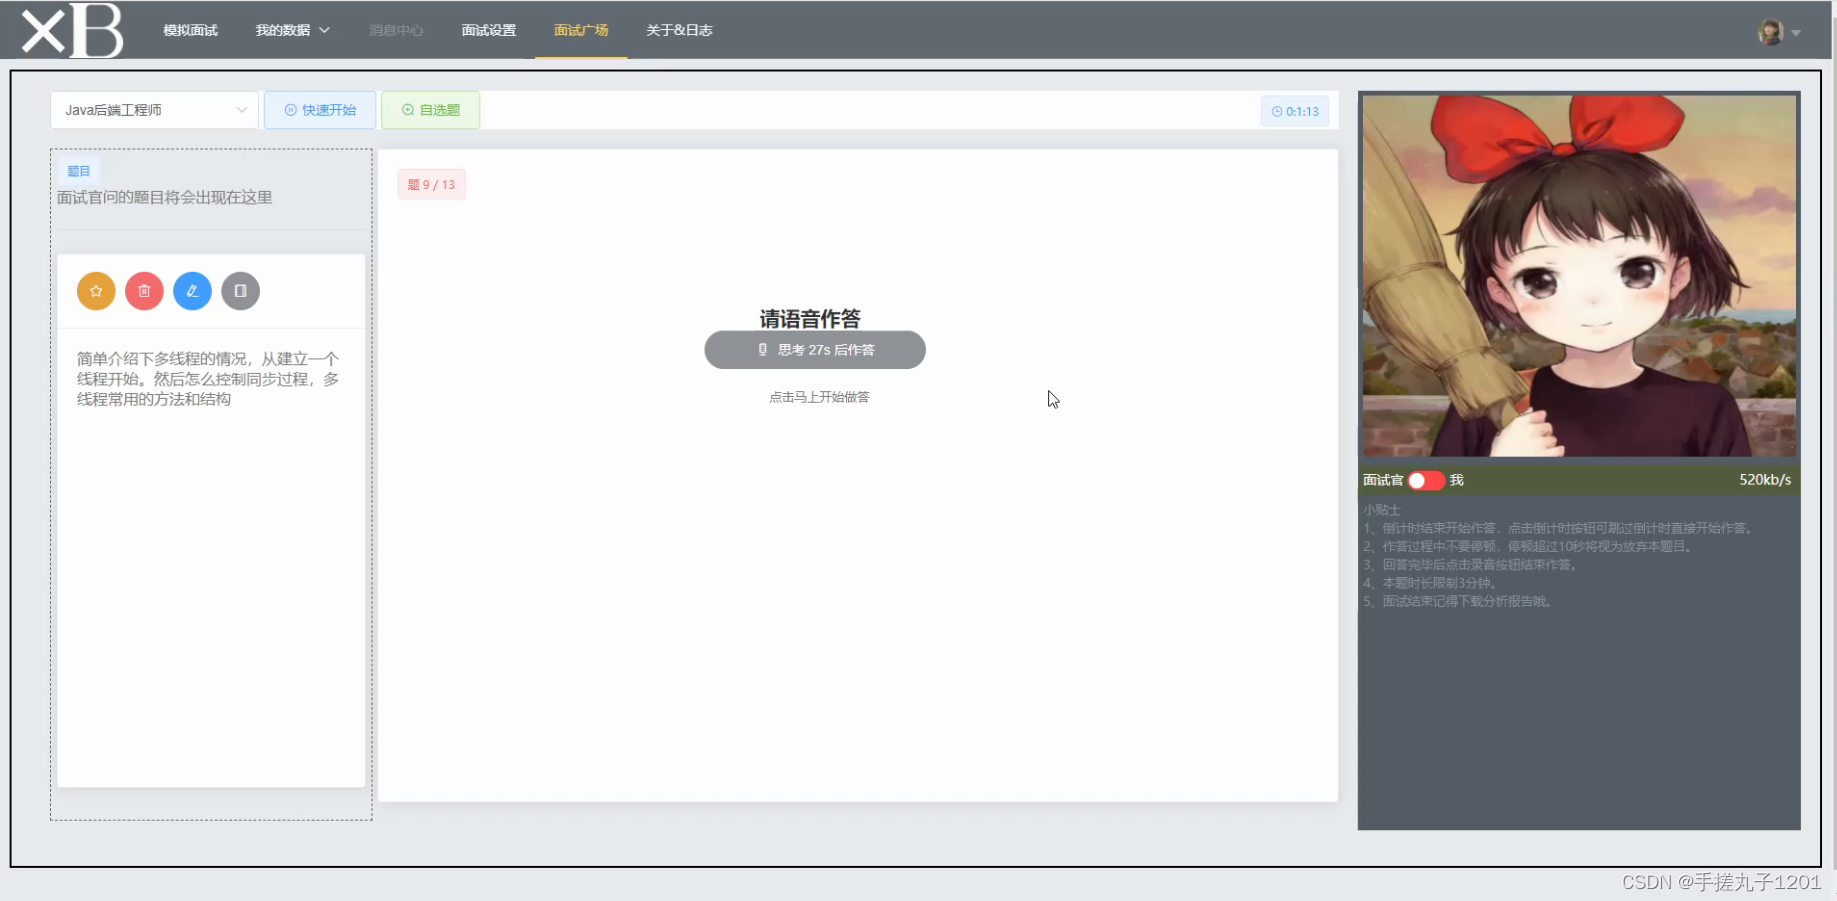
Task: Click the orange star favorite icon
Action: coord(96,291)
